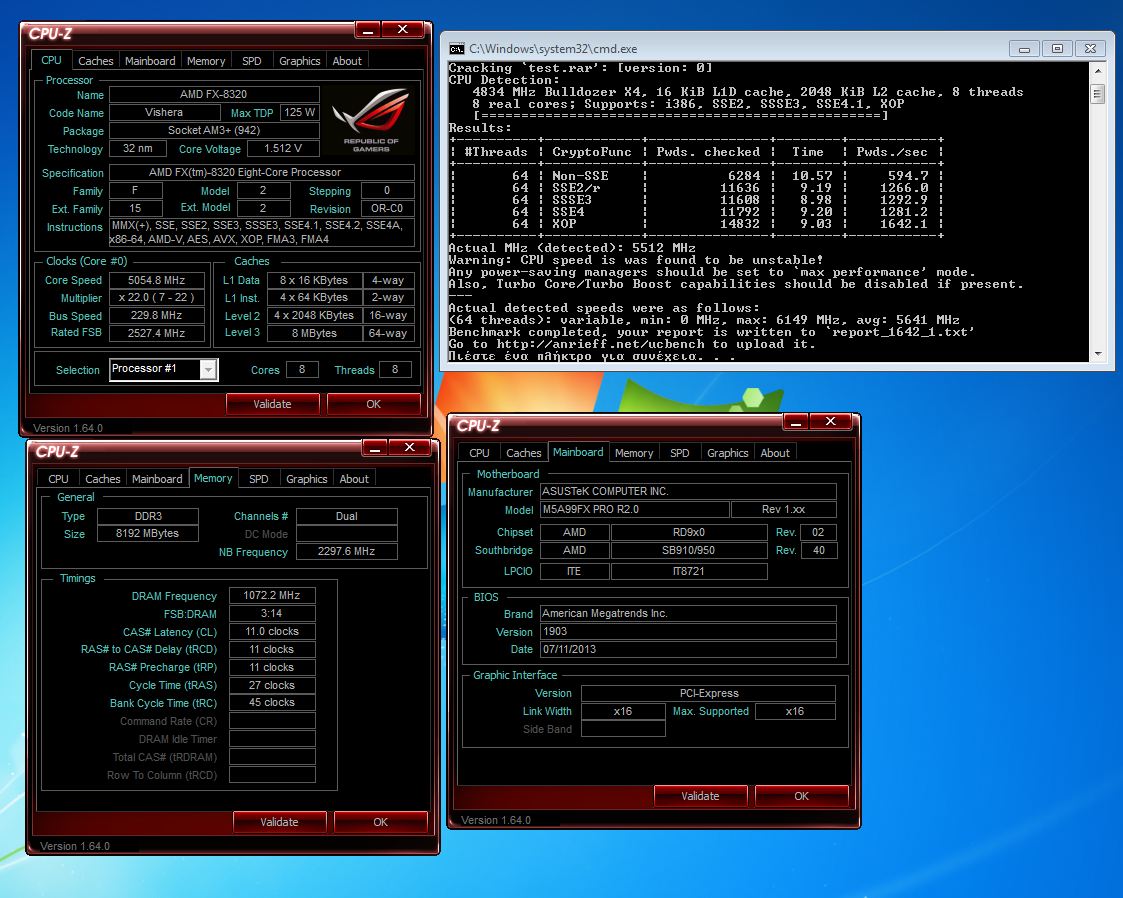Image resolution: width=1123 pixels, height=898 pixels.
Task: Select the active CPU tab in the top-left CPU-Z window
Action: click(52, 60)
